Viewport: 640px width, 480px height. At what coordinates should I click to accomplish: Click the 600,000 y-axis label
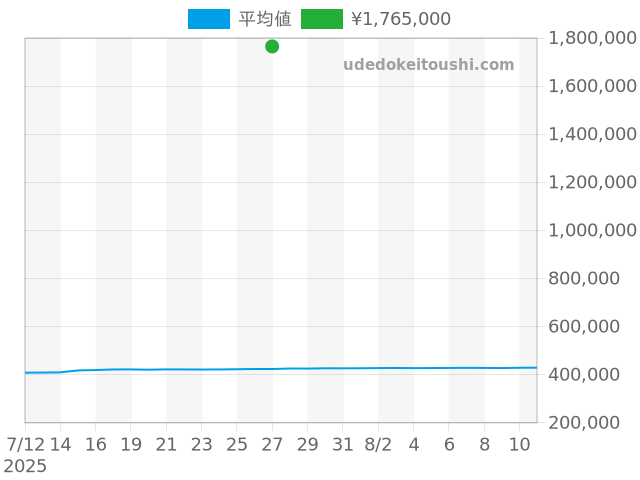(x=584, y=327)
